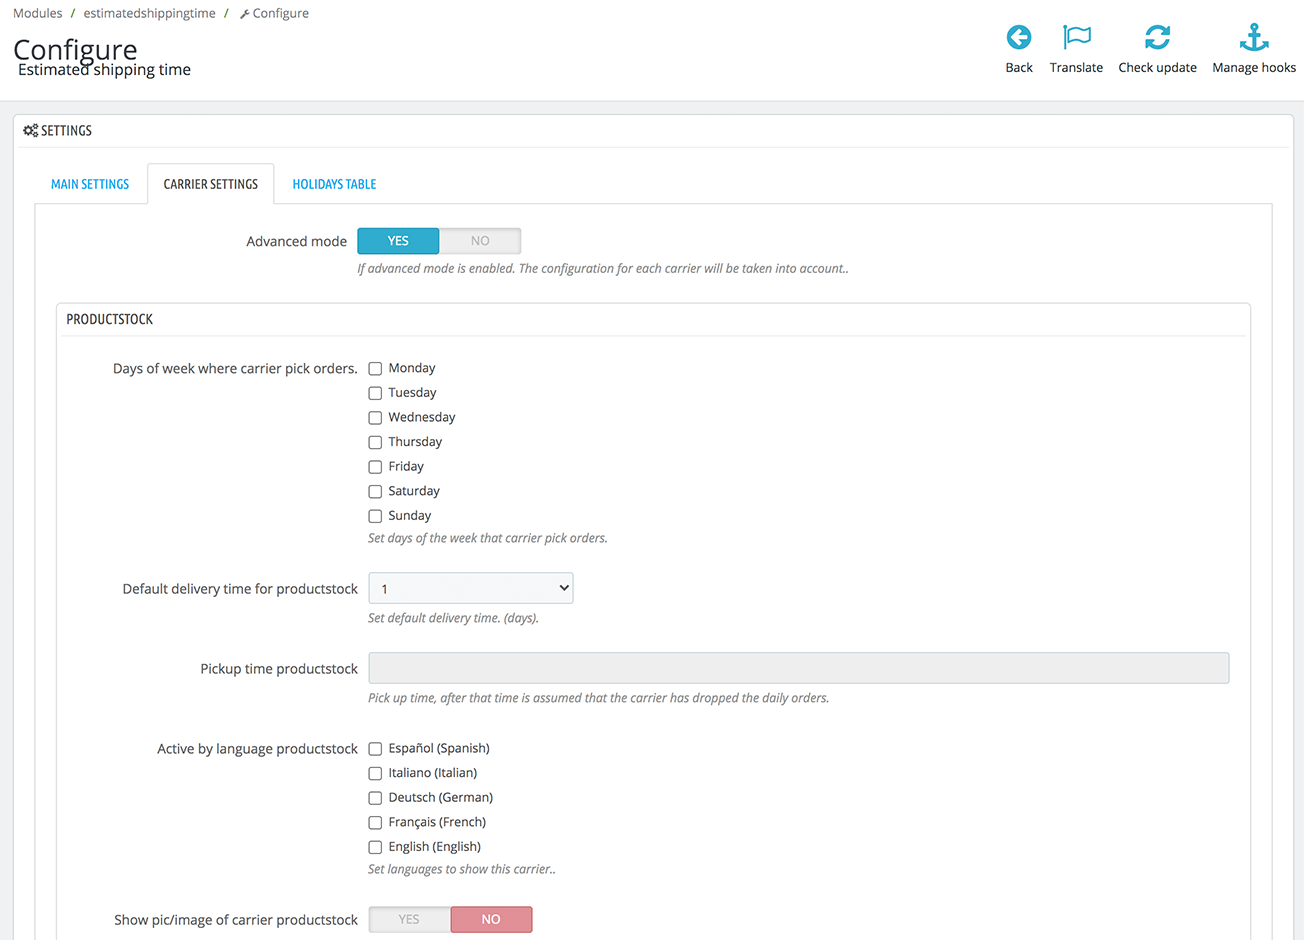Image resolution: width=1304 pixels, height=940 pixels.
Task: Open the Holidays Table tab
Action: click(x=334, y=184)
